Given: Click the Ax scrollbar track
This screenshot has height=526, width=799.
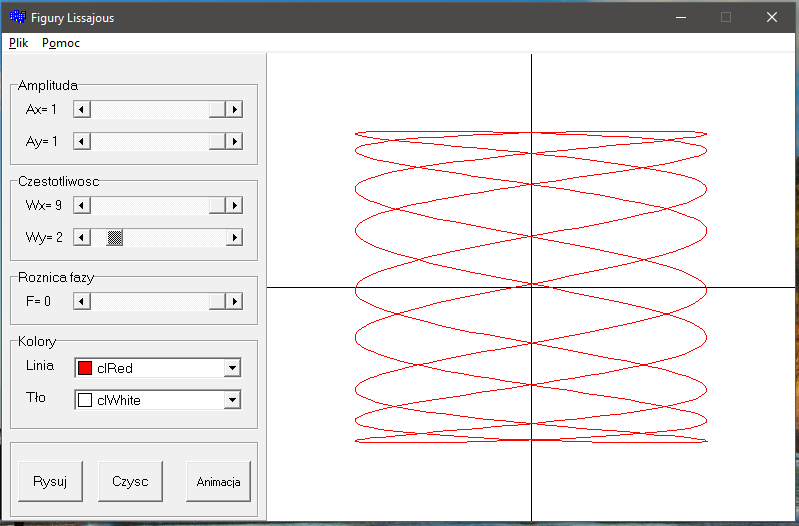Looking at the screenshot, I should 150,109.
